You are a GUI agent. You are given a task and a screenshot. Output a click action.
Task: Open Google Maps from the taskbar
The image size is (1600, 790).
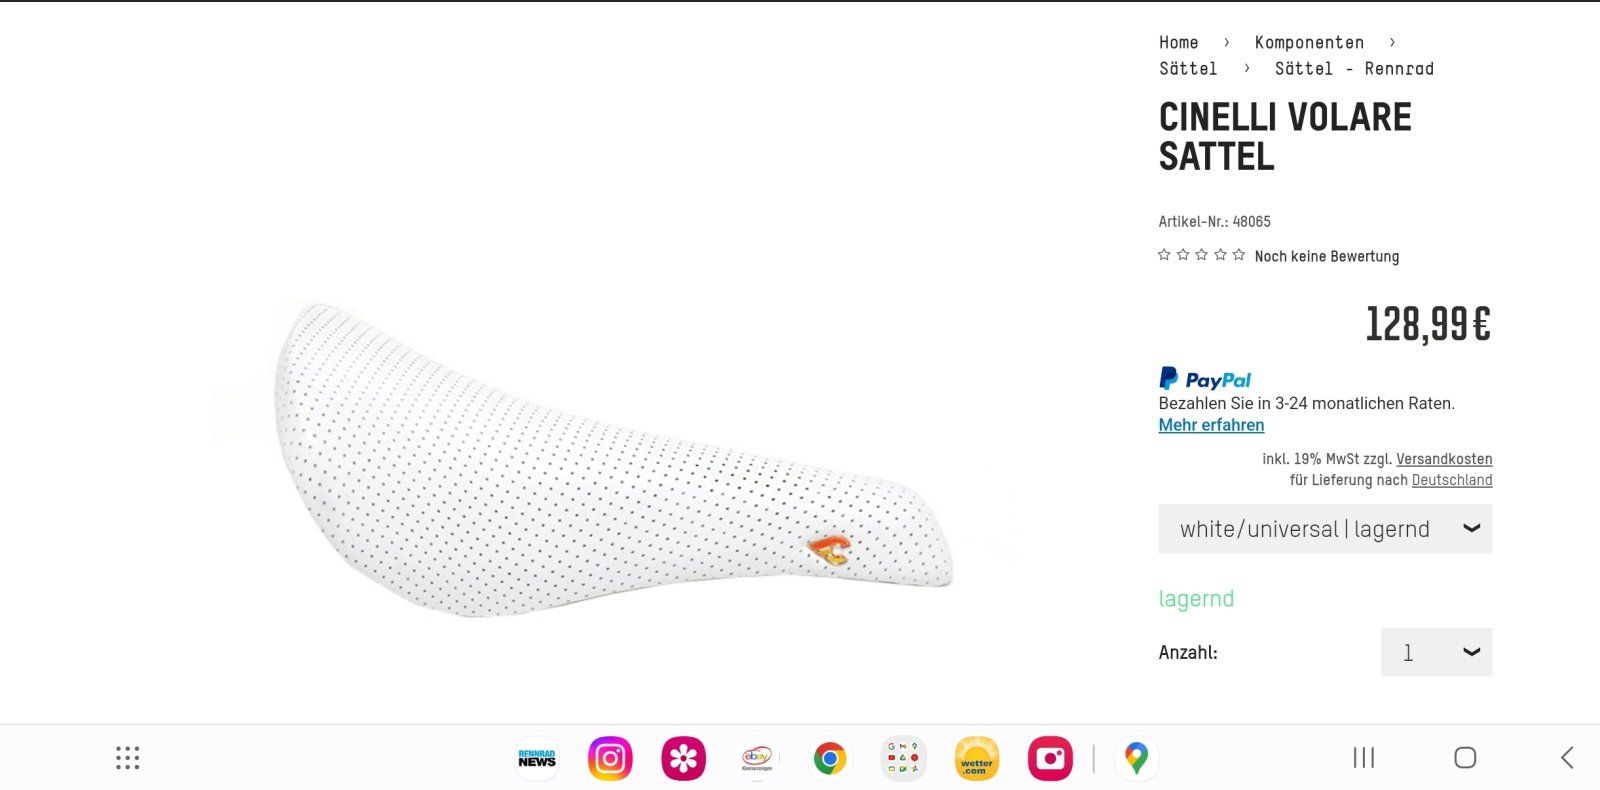[1136, 759]
